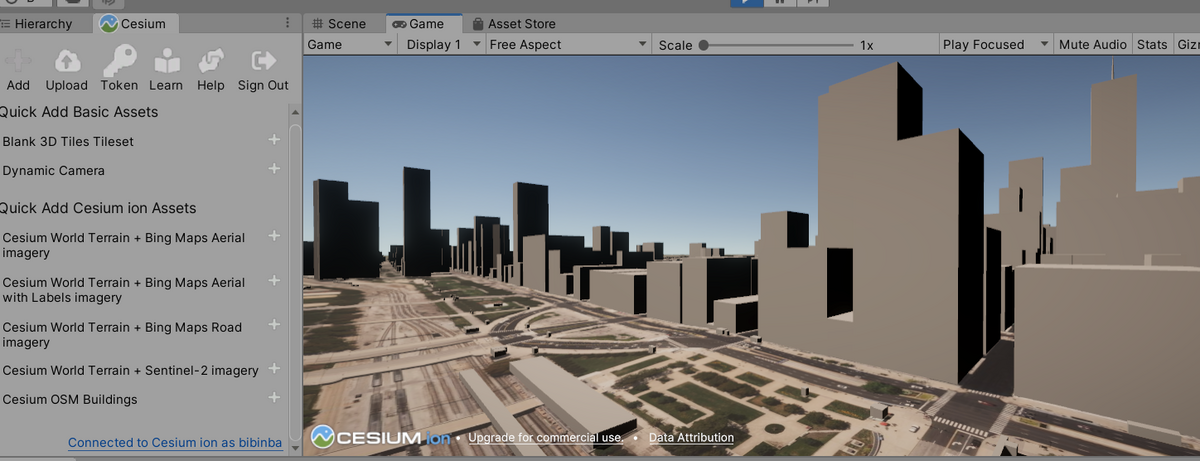Screen dimensions: 1200x461
Task: Select Cesium OSM Buildings text
Action: click(70, 399)
